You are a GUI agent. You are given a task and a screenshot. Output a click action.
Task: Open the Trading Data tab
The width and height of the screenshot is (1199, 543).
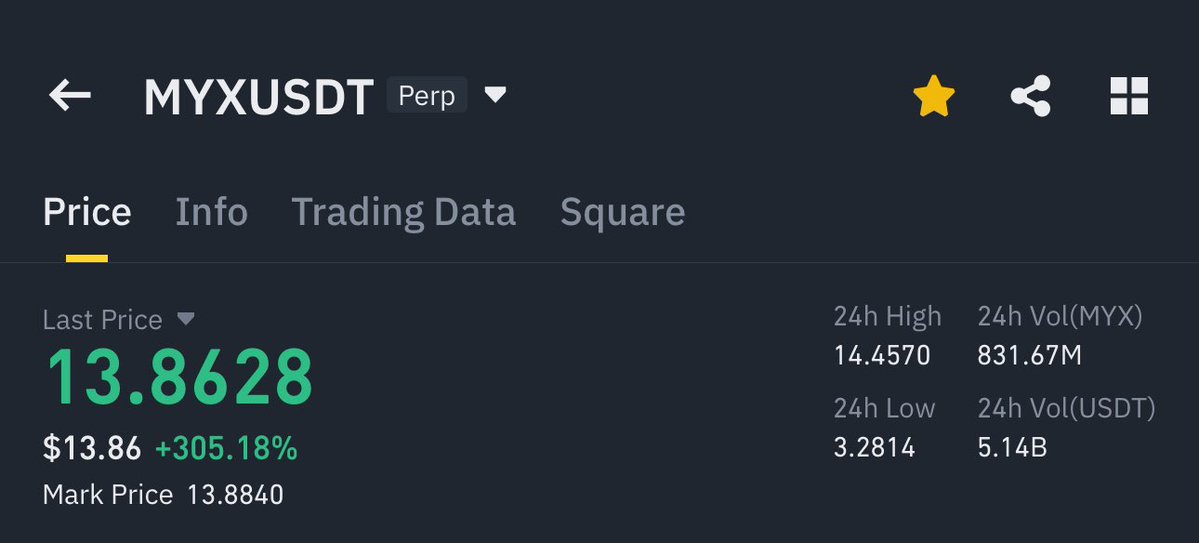tap(404, 212)
